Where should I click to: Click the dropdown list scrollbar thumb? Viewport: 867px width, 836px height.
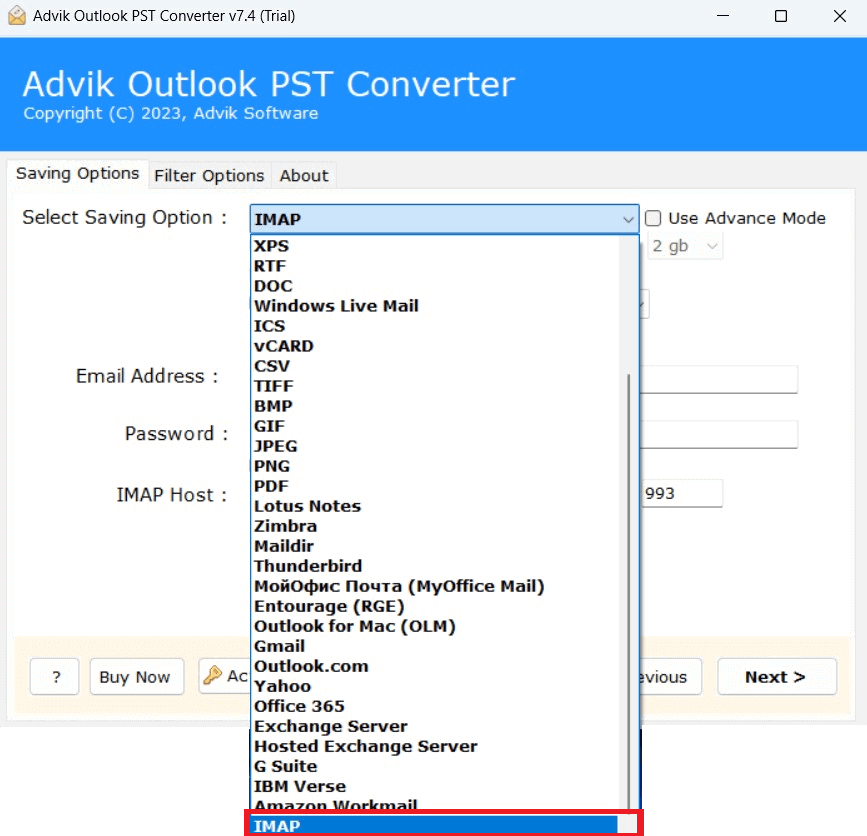(x=629, y=591)
